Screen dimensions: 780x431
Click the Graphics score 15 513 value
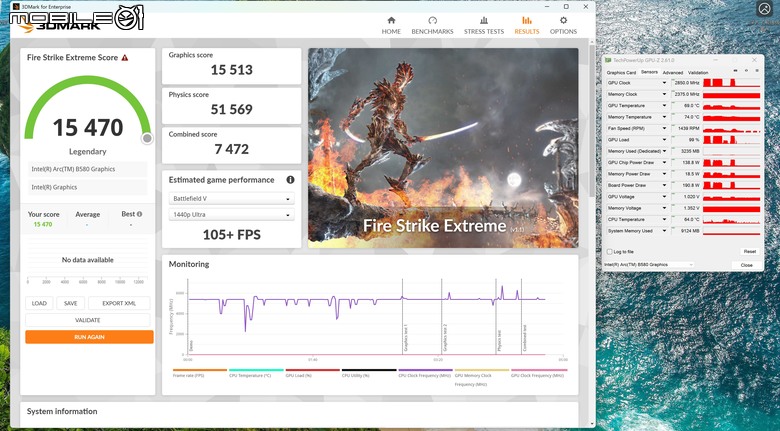click(231, 70)
